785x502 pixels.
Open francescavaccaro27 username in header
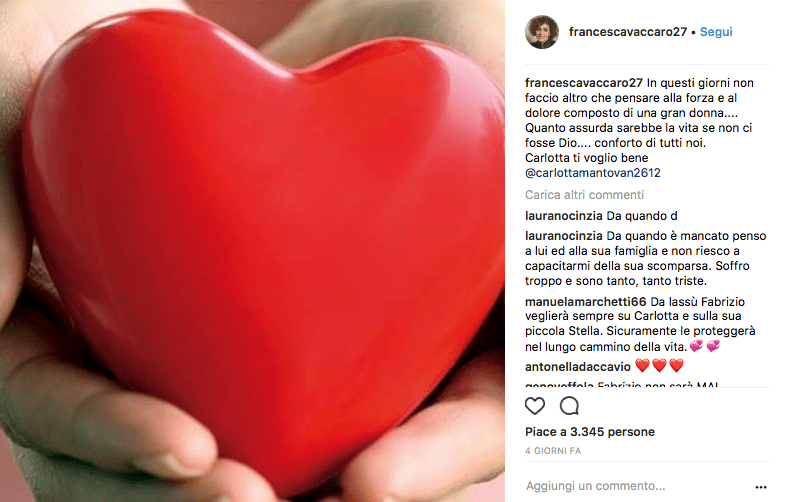(628, 32)
